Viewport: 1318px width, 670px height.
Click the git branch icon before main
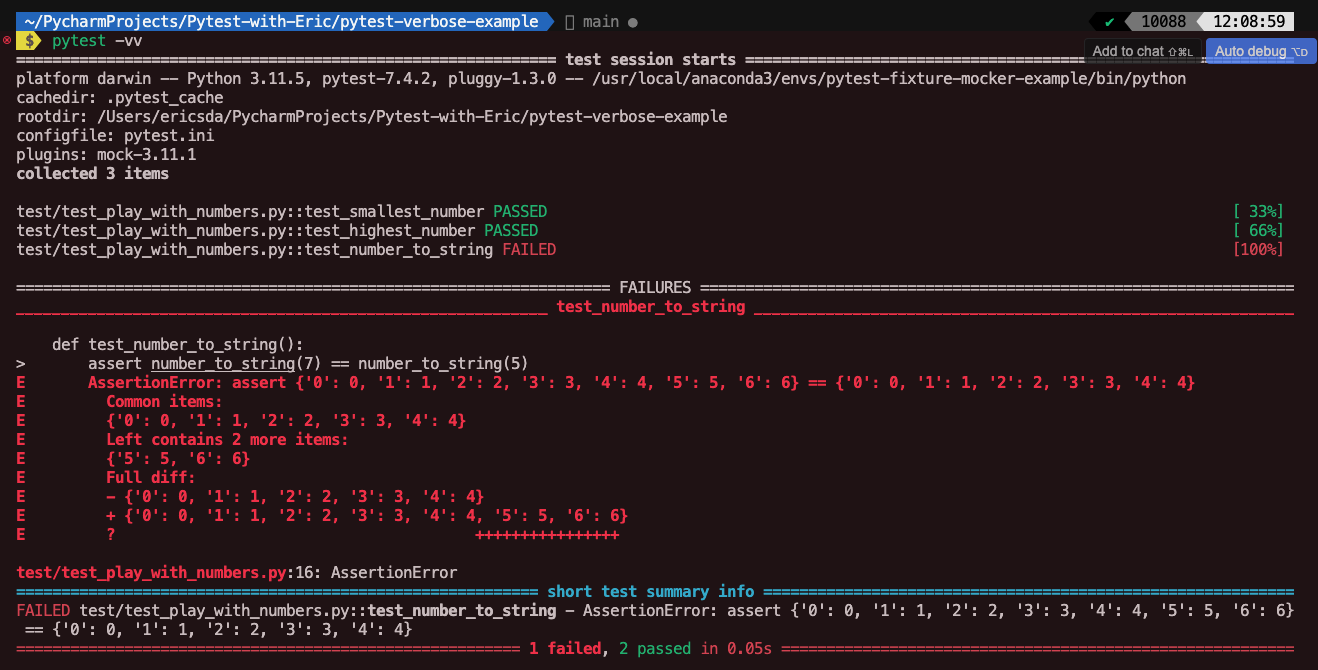[570, 21]
